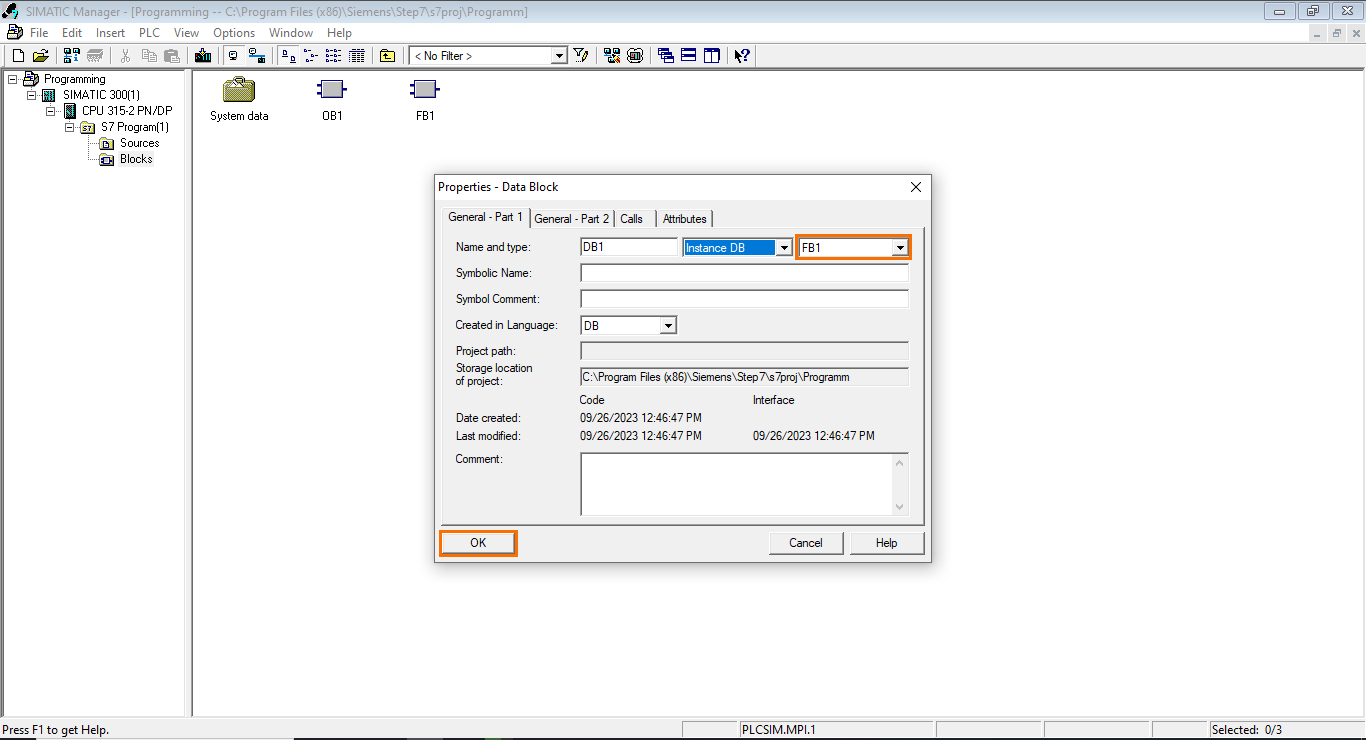Click the Cascade windows icon
The image size is (1366, 740).
[x=666, y=56]
